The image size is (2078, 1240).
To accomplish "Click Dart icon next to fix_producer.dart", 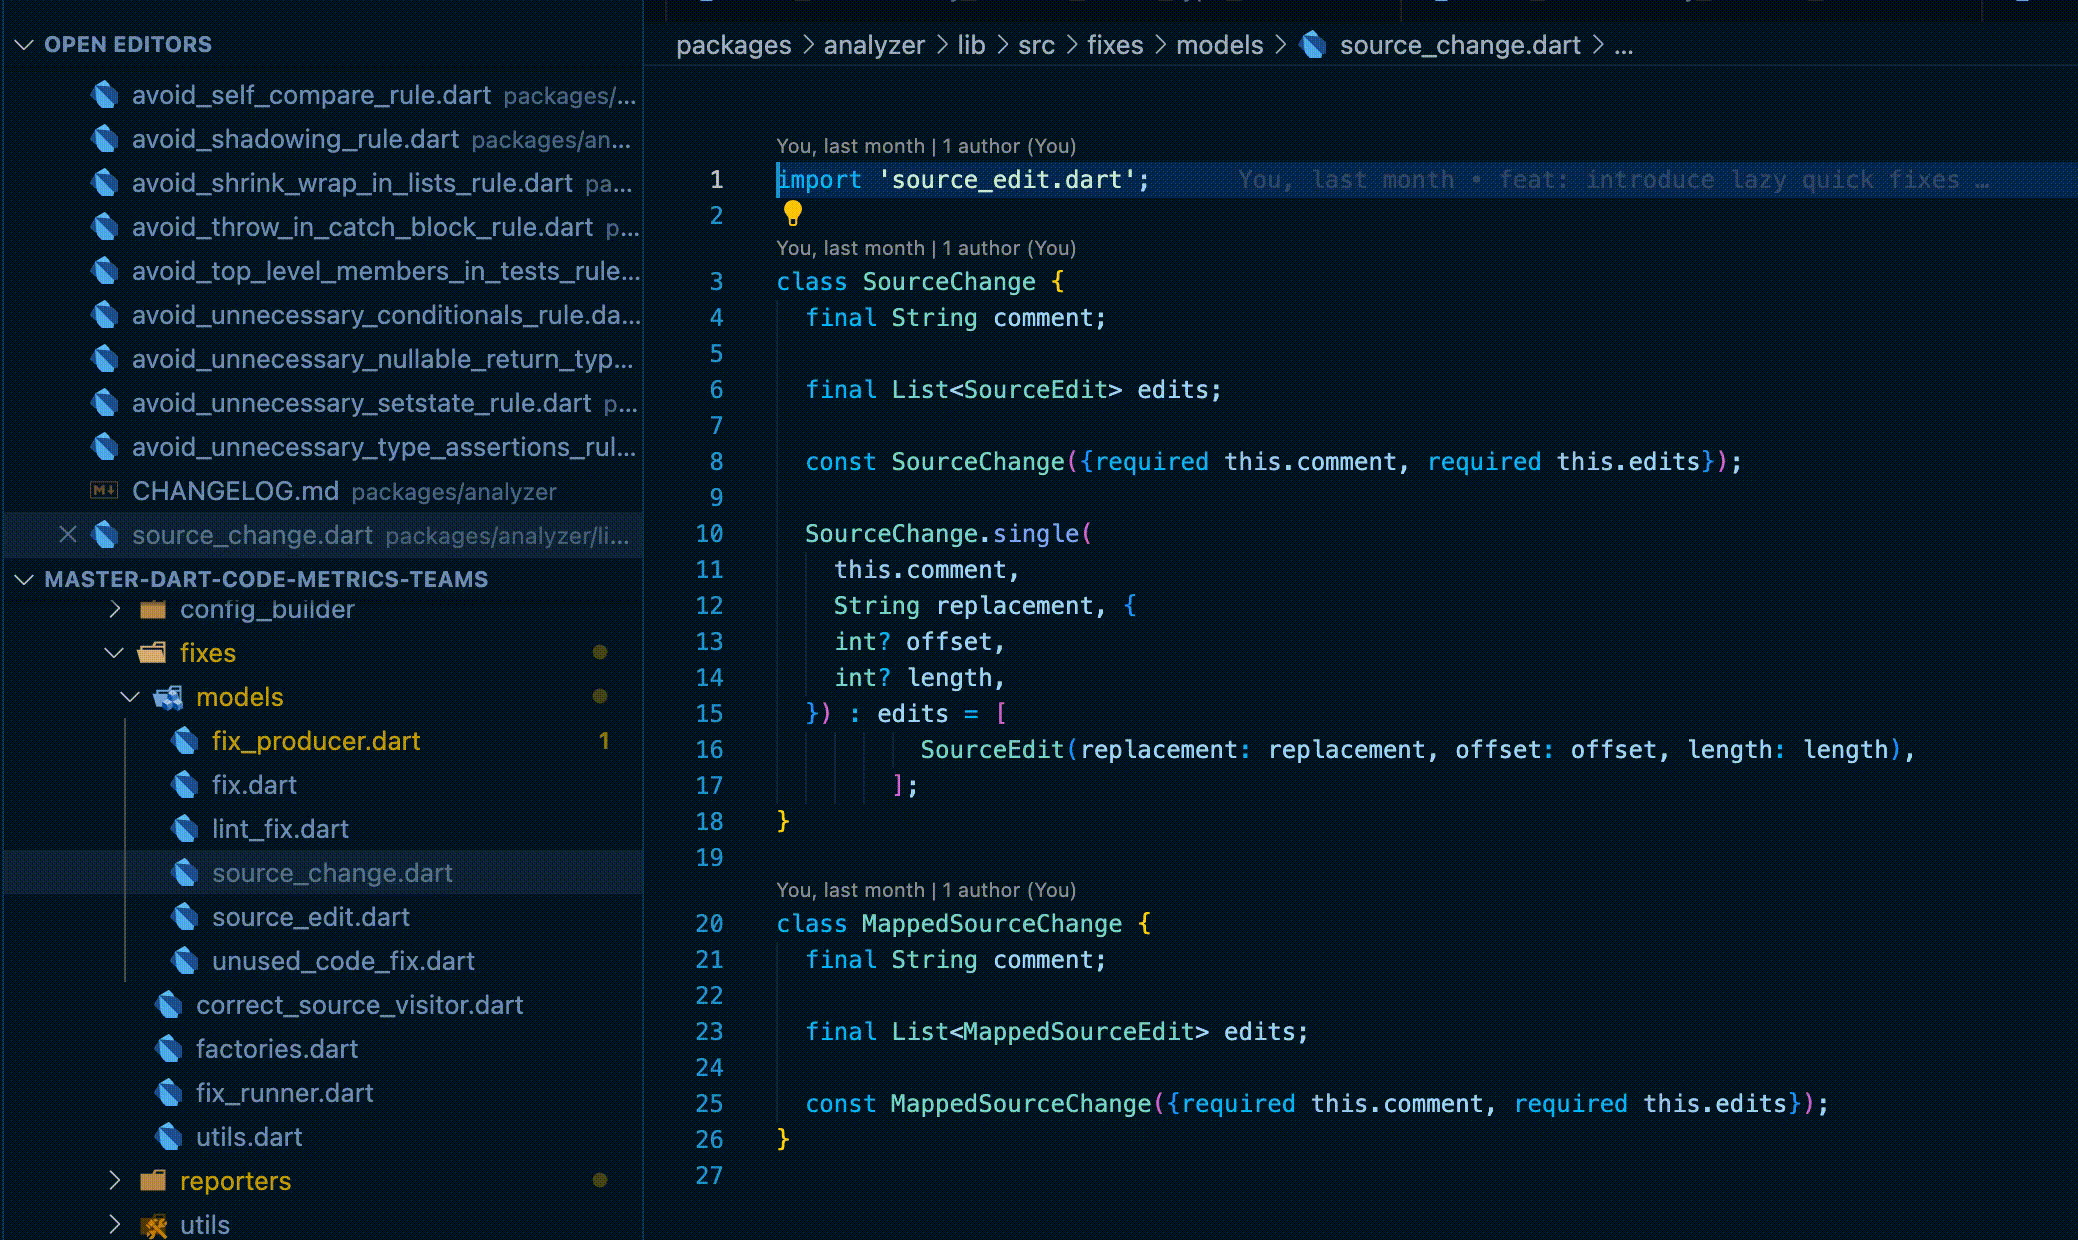I will click(185, 741).
